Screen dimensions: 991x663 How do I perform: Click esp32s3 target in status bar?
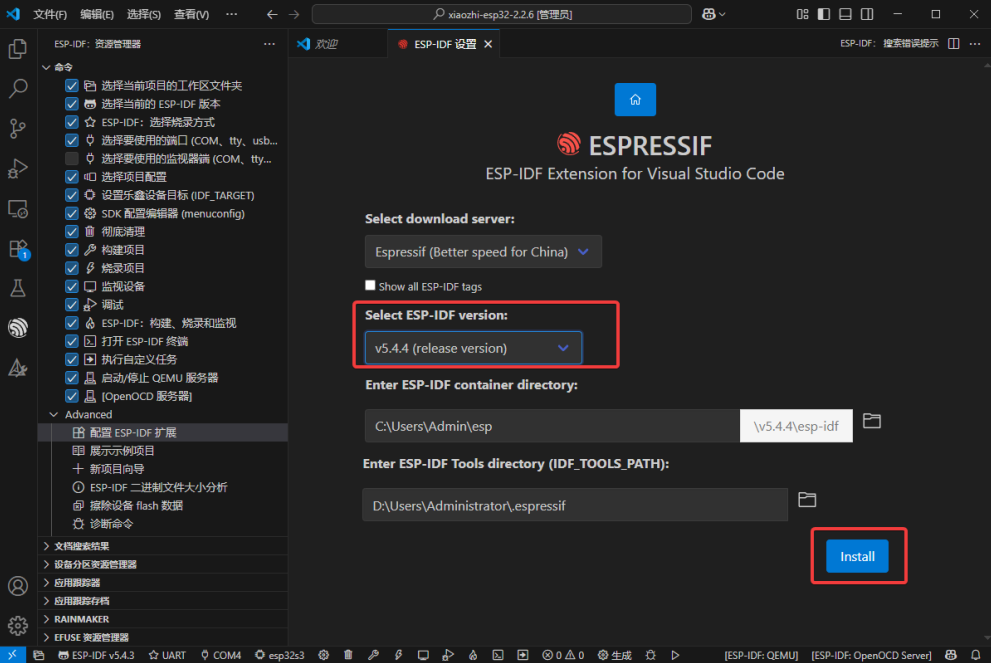279,655
